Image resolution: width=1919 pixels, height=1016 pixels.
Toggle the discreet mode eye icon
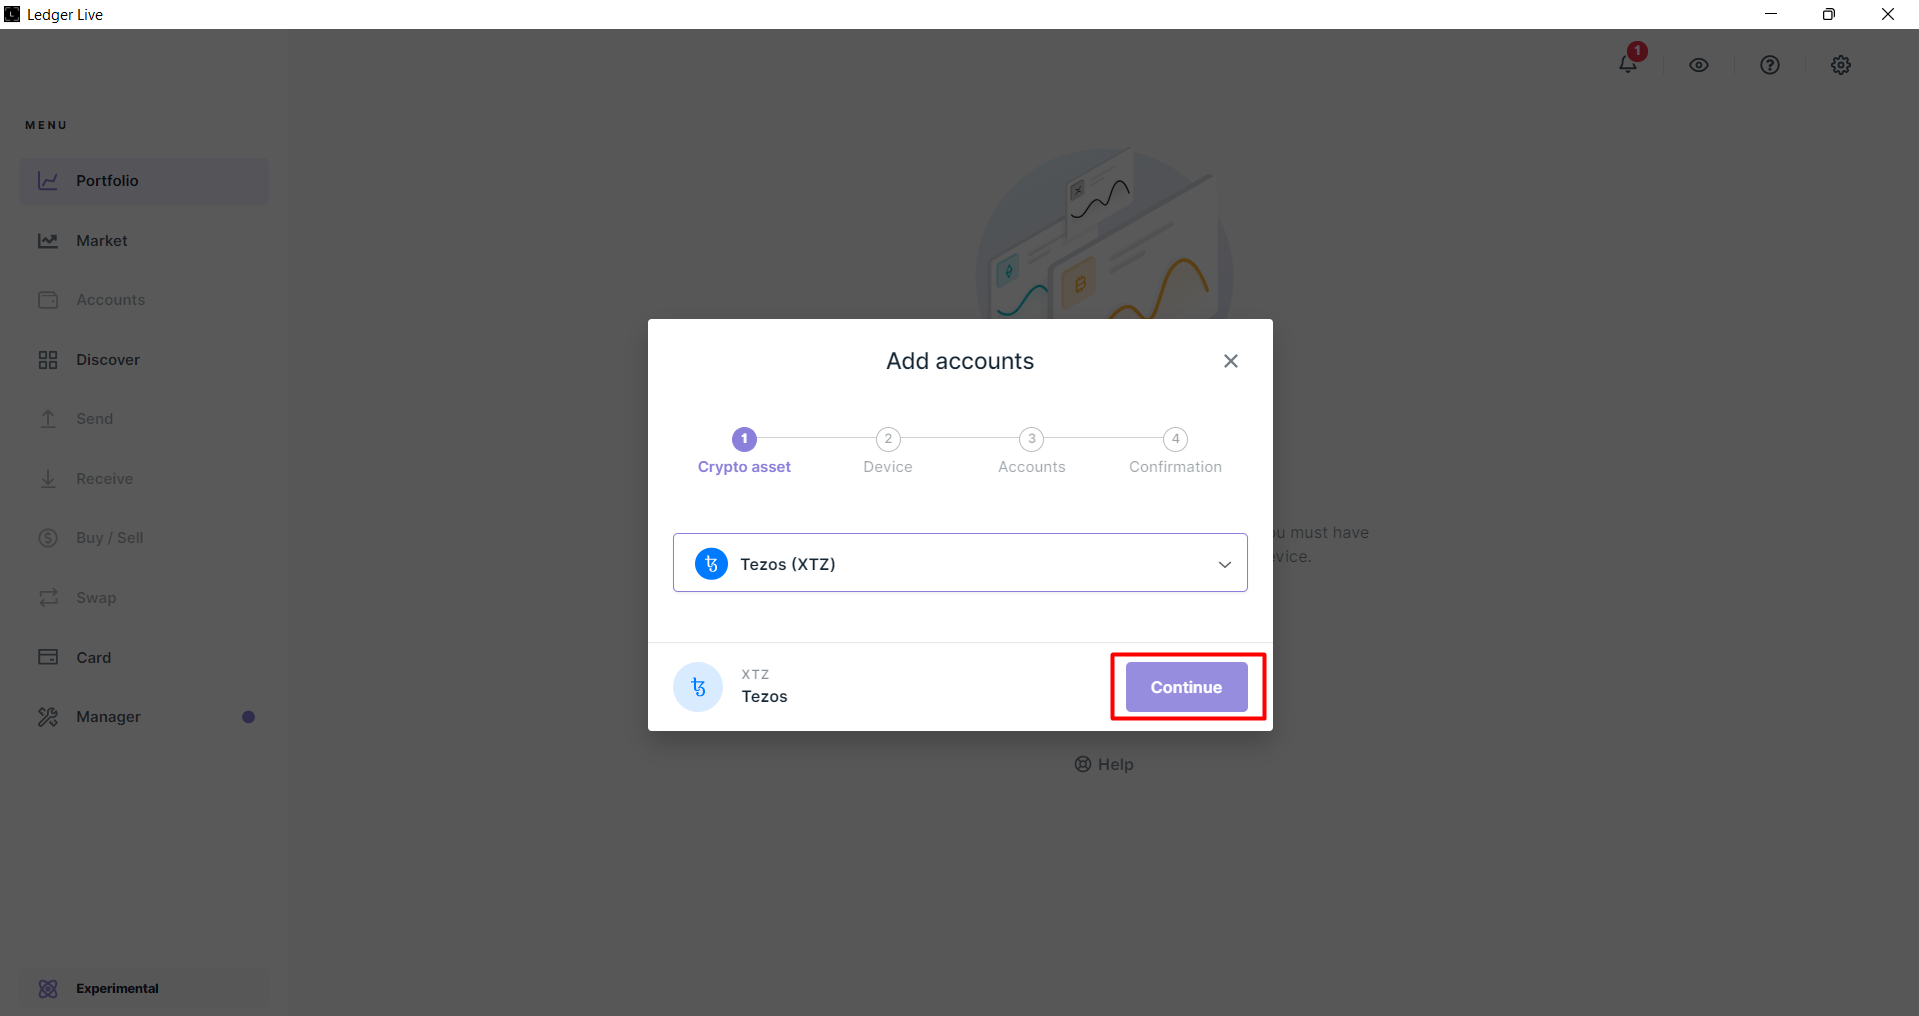[1699, 65]
